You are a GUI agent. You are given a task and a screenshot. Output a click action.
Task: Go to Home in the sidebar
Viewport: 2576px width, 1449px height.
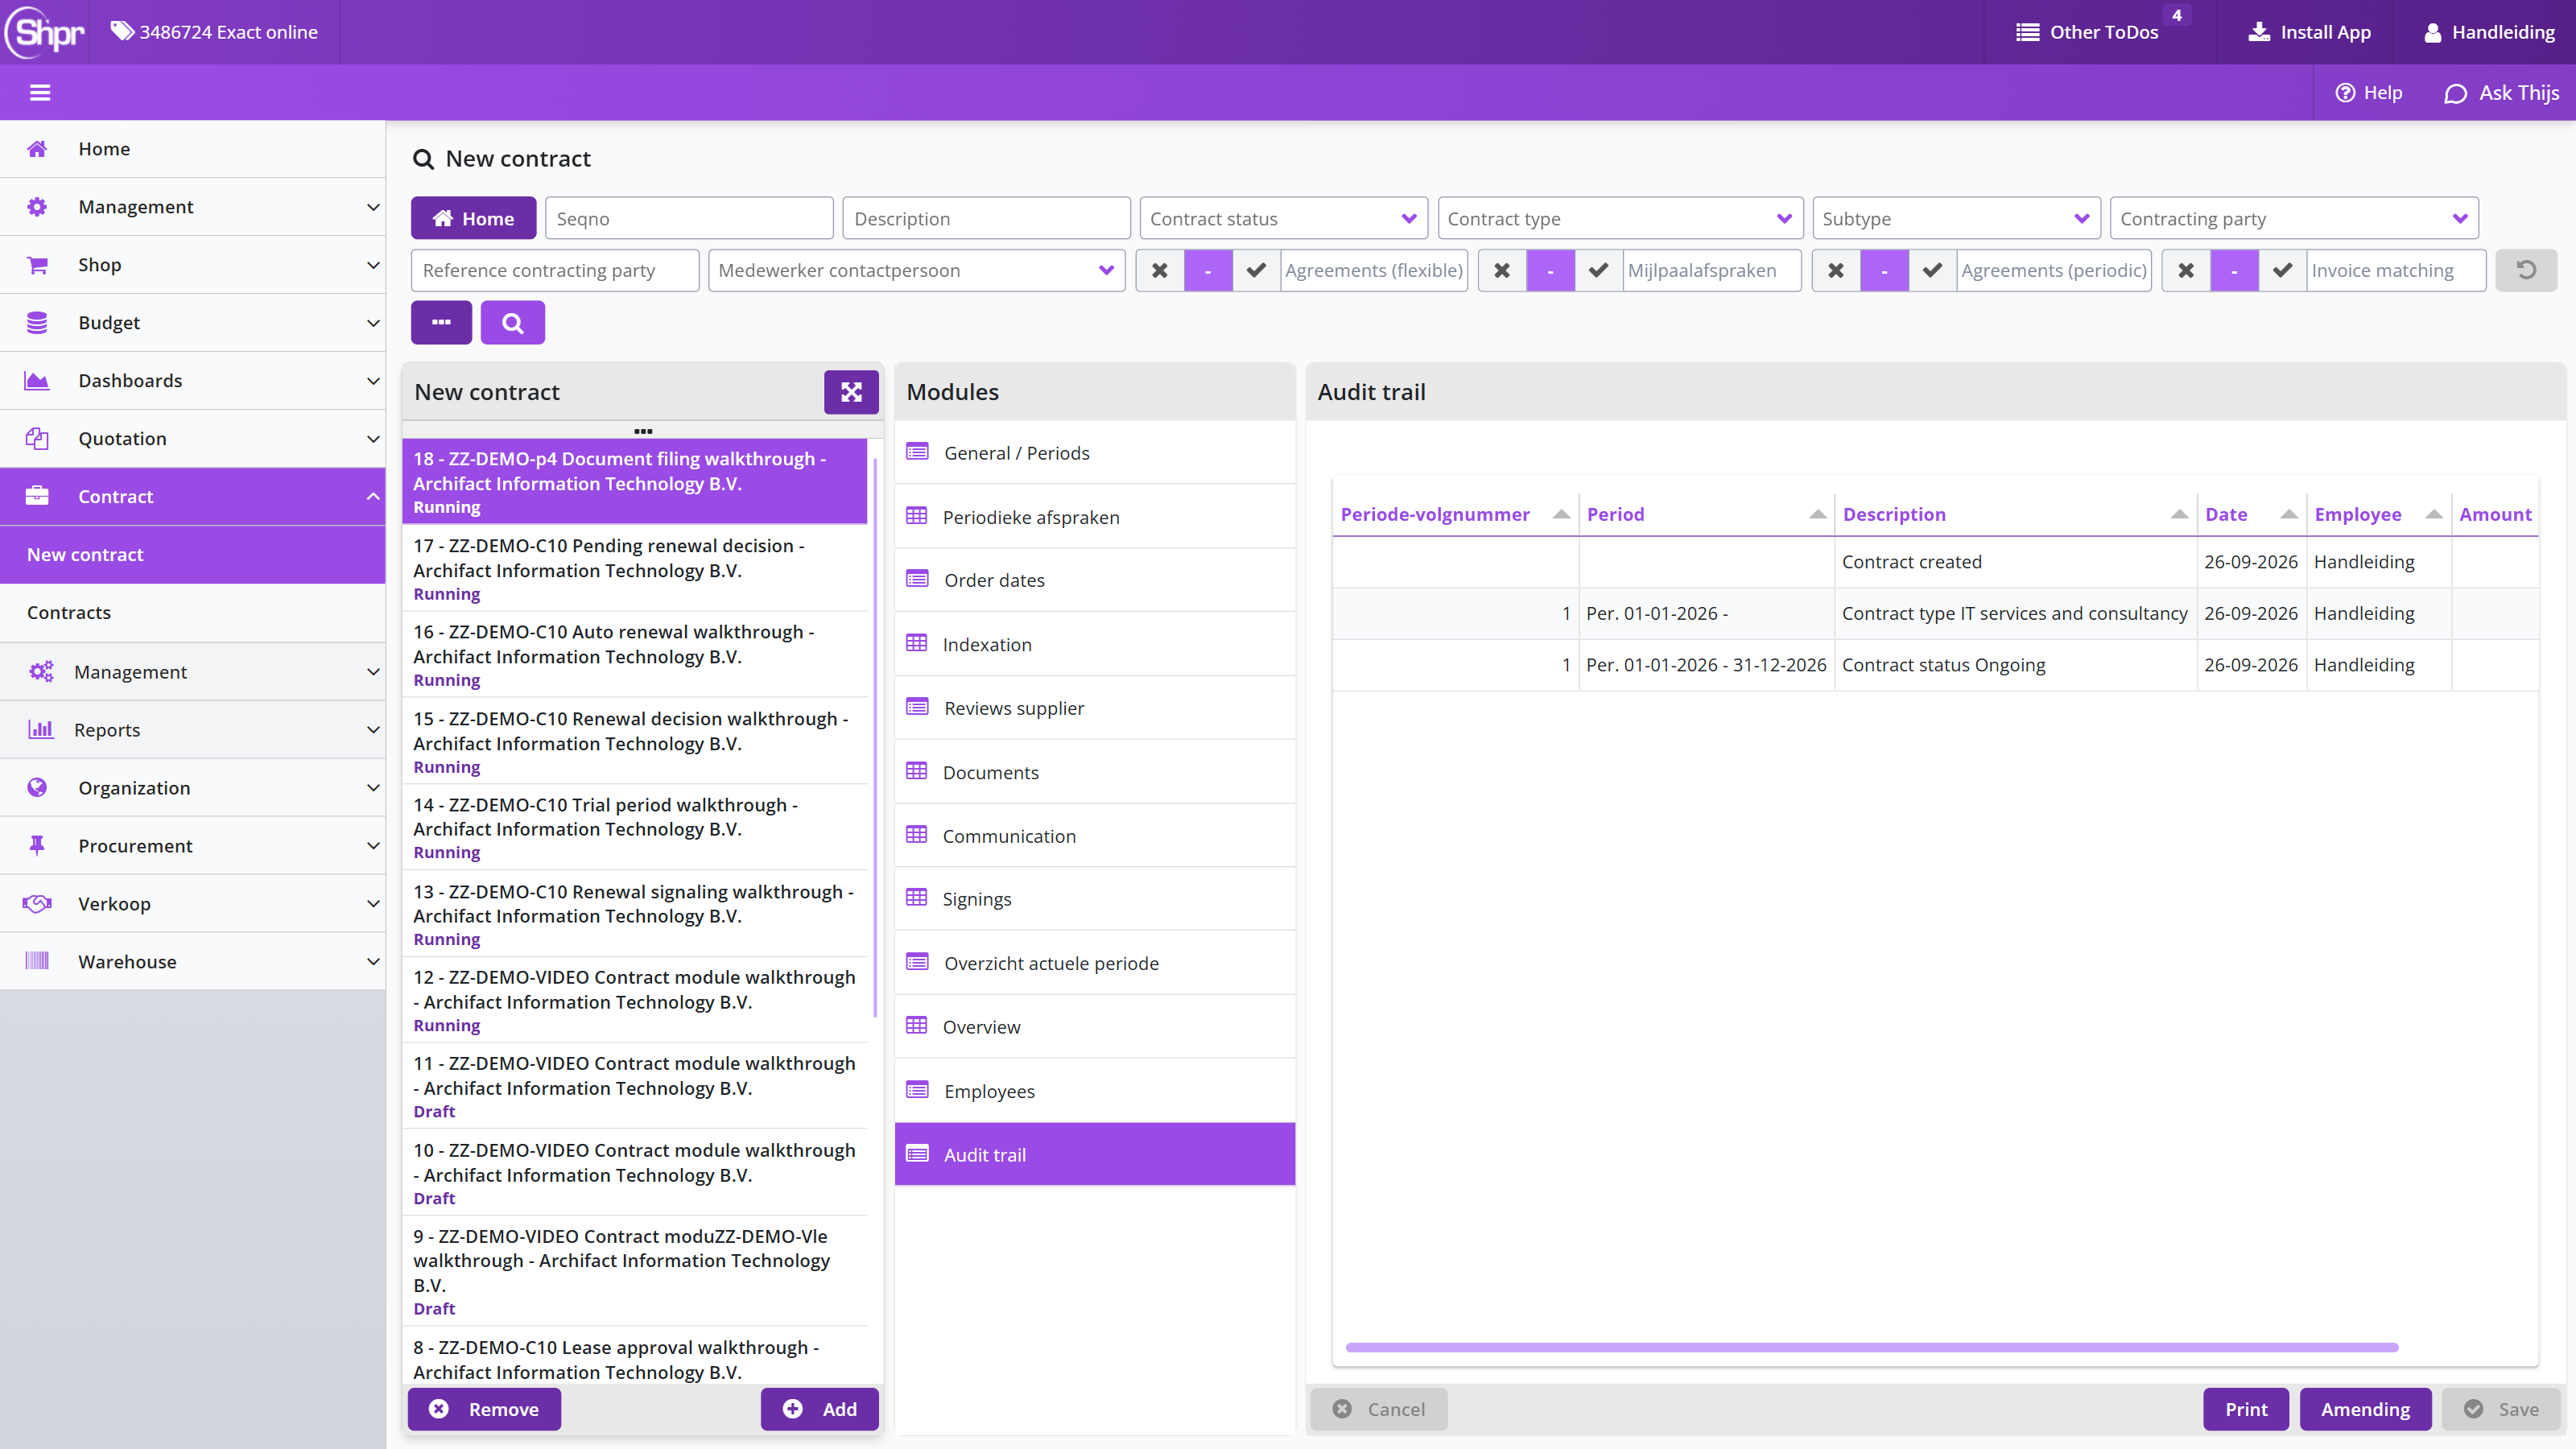coord(193,149)
